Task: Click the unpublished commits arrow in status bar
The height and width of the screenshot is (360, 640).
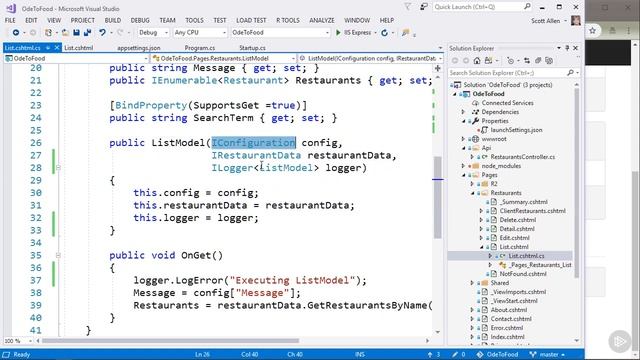Action: 430,355
